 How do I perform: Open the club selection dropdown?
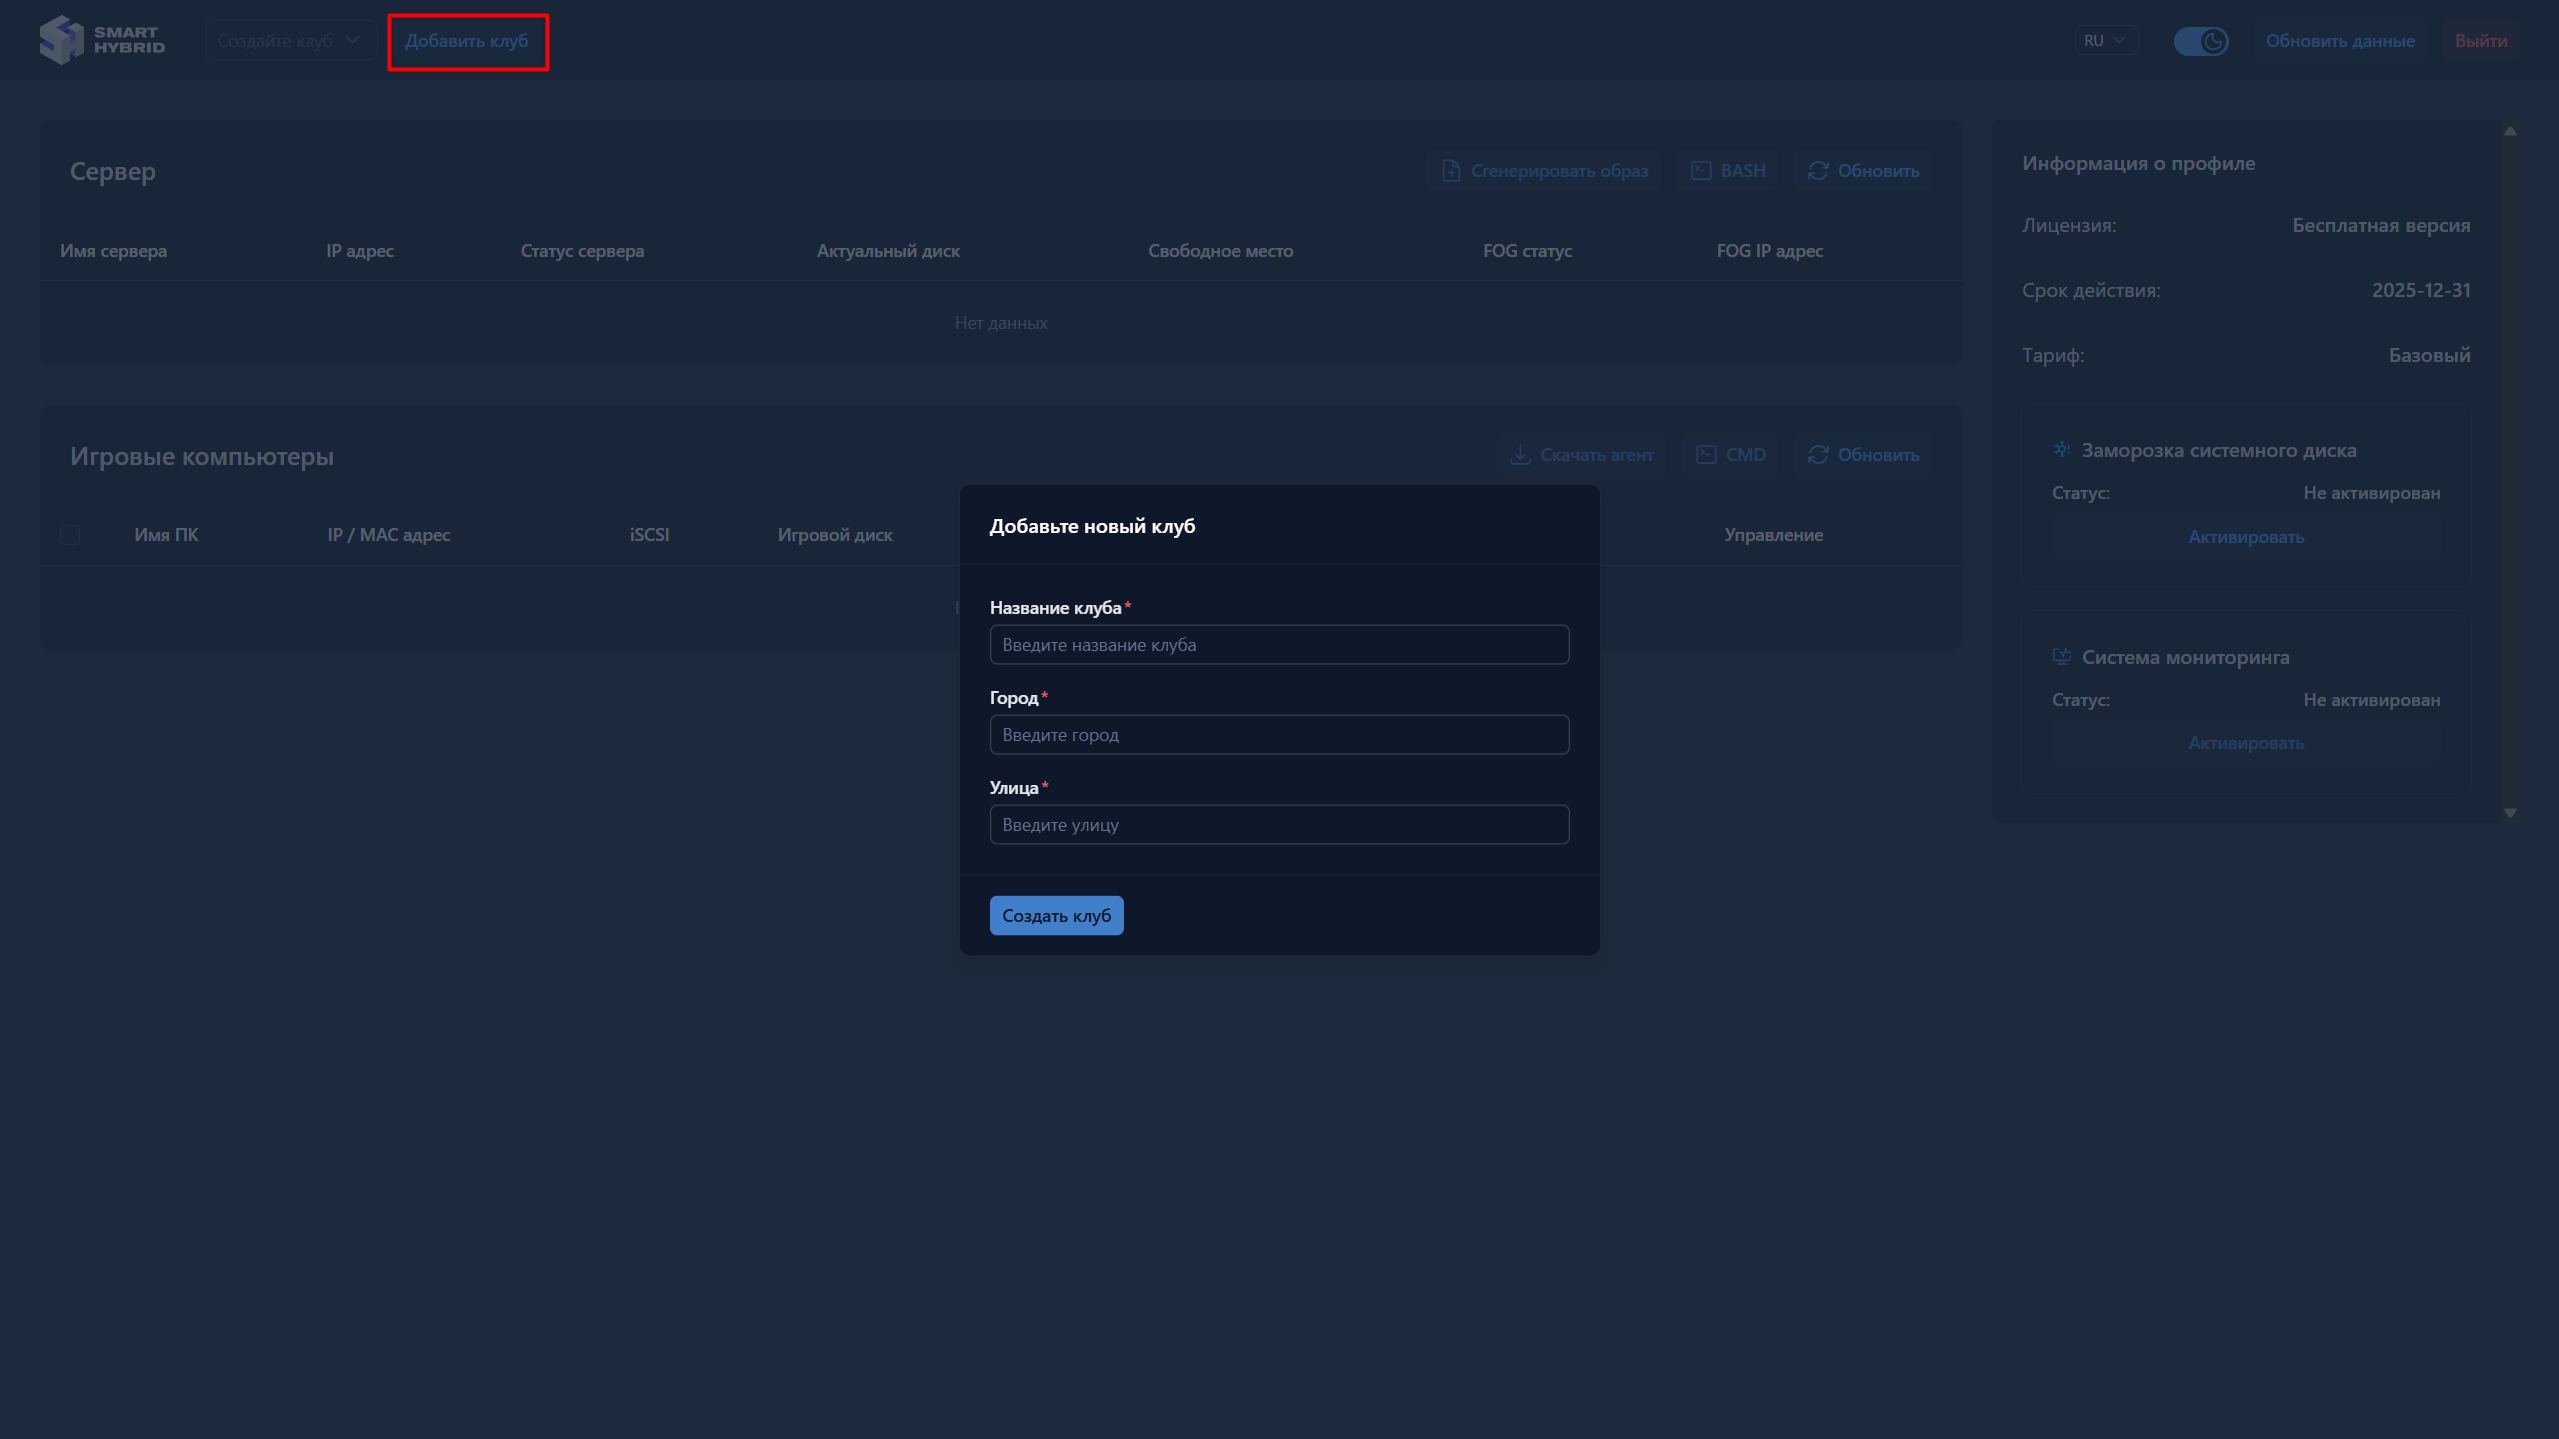click(290, 41)
